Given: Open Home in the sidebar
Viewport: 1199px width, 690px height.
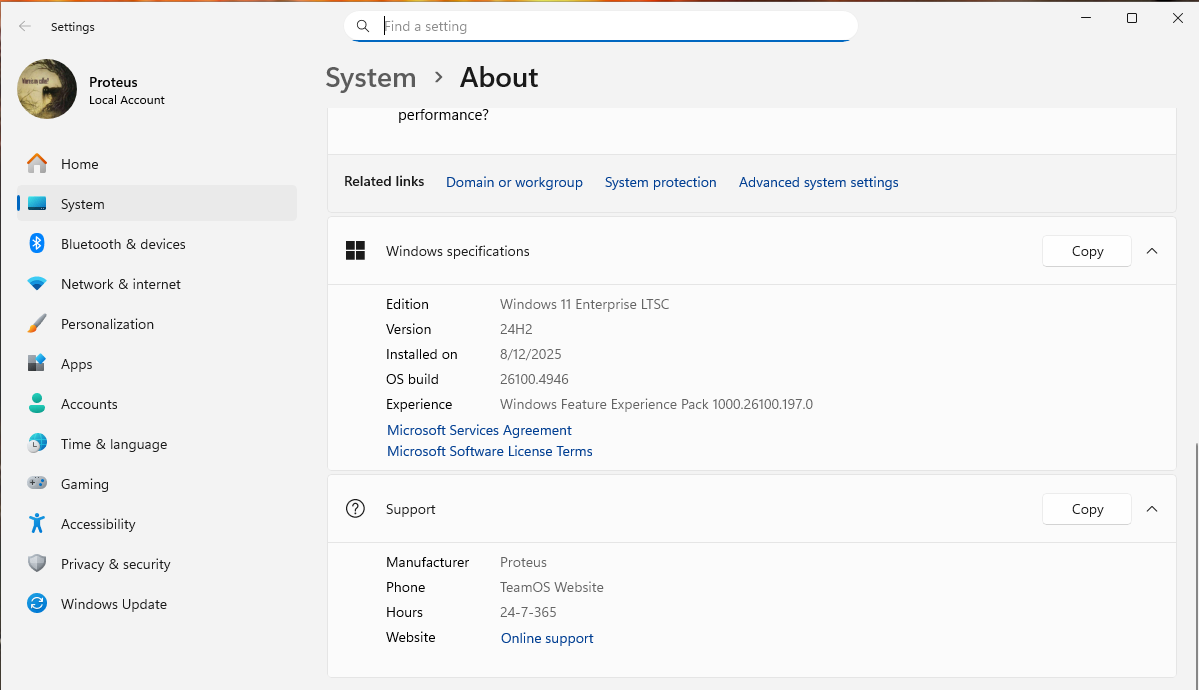Looking at the screenshot, I should (x=157, y=164).
